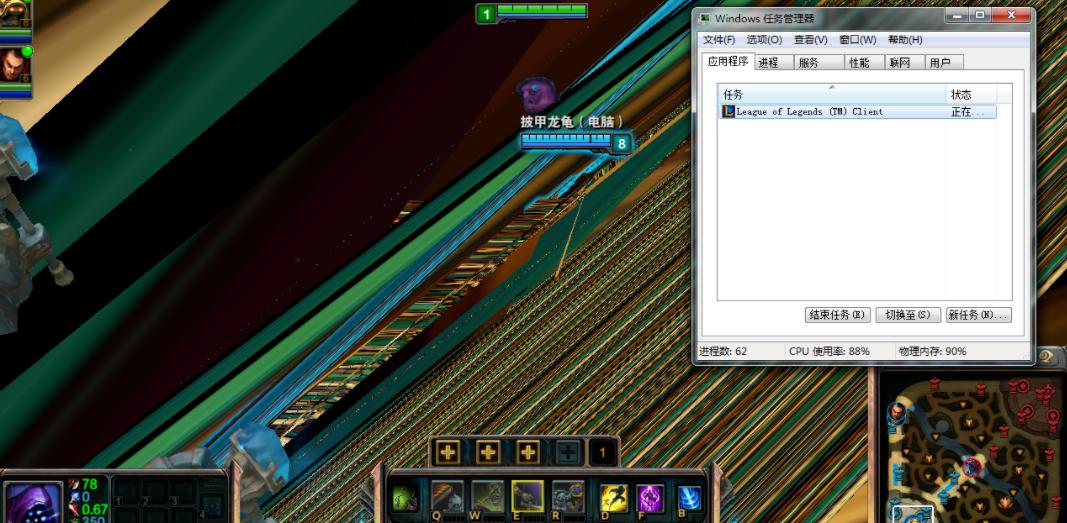Screen dimensions: 1067x523
Task: Click 进程数: 62 in status bar
Action: (x=723, y=352)
